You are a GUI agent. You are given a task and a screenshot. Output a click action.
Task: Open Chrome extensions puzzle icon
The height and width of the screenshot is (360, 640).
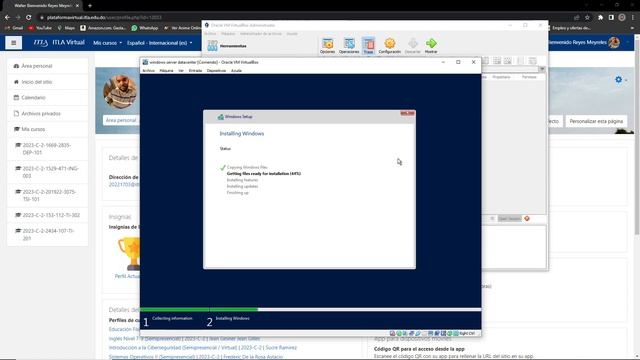[600, 17]
